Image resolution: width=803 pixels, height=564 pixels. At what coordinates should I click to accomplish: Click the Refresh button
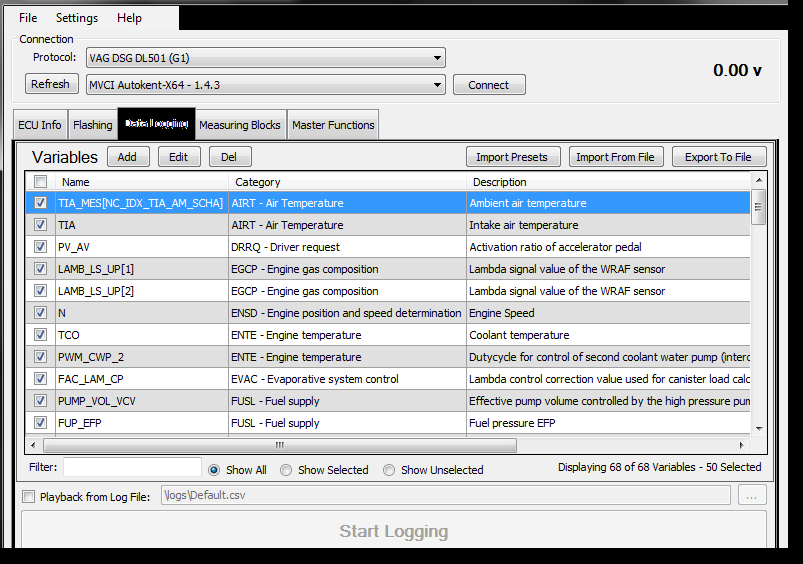(51, 84)
